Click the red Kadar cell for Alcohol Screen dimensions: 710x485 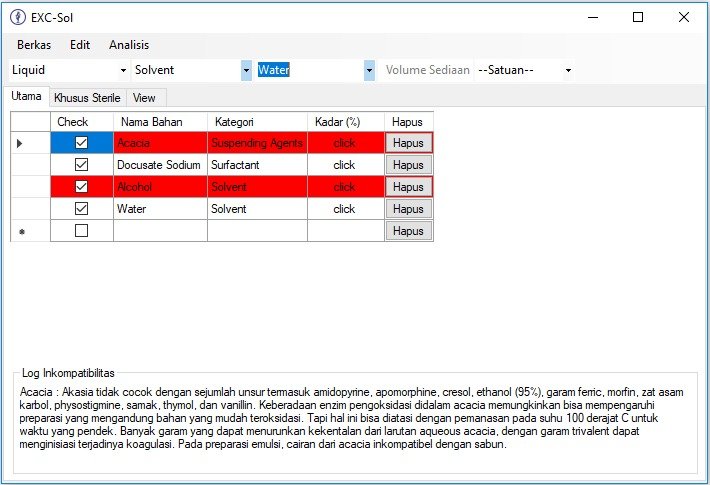pos(344,187)
